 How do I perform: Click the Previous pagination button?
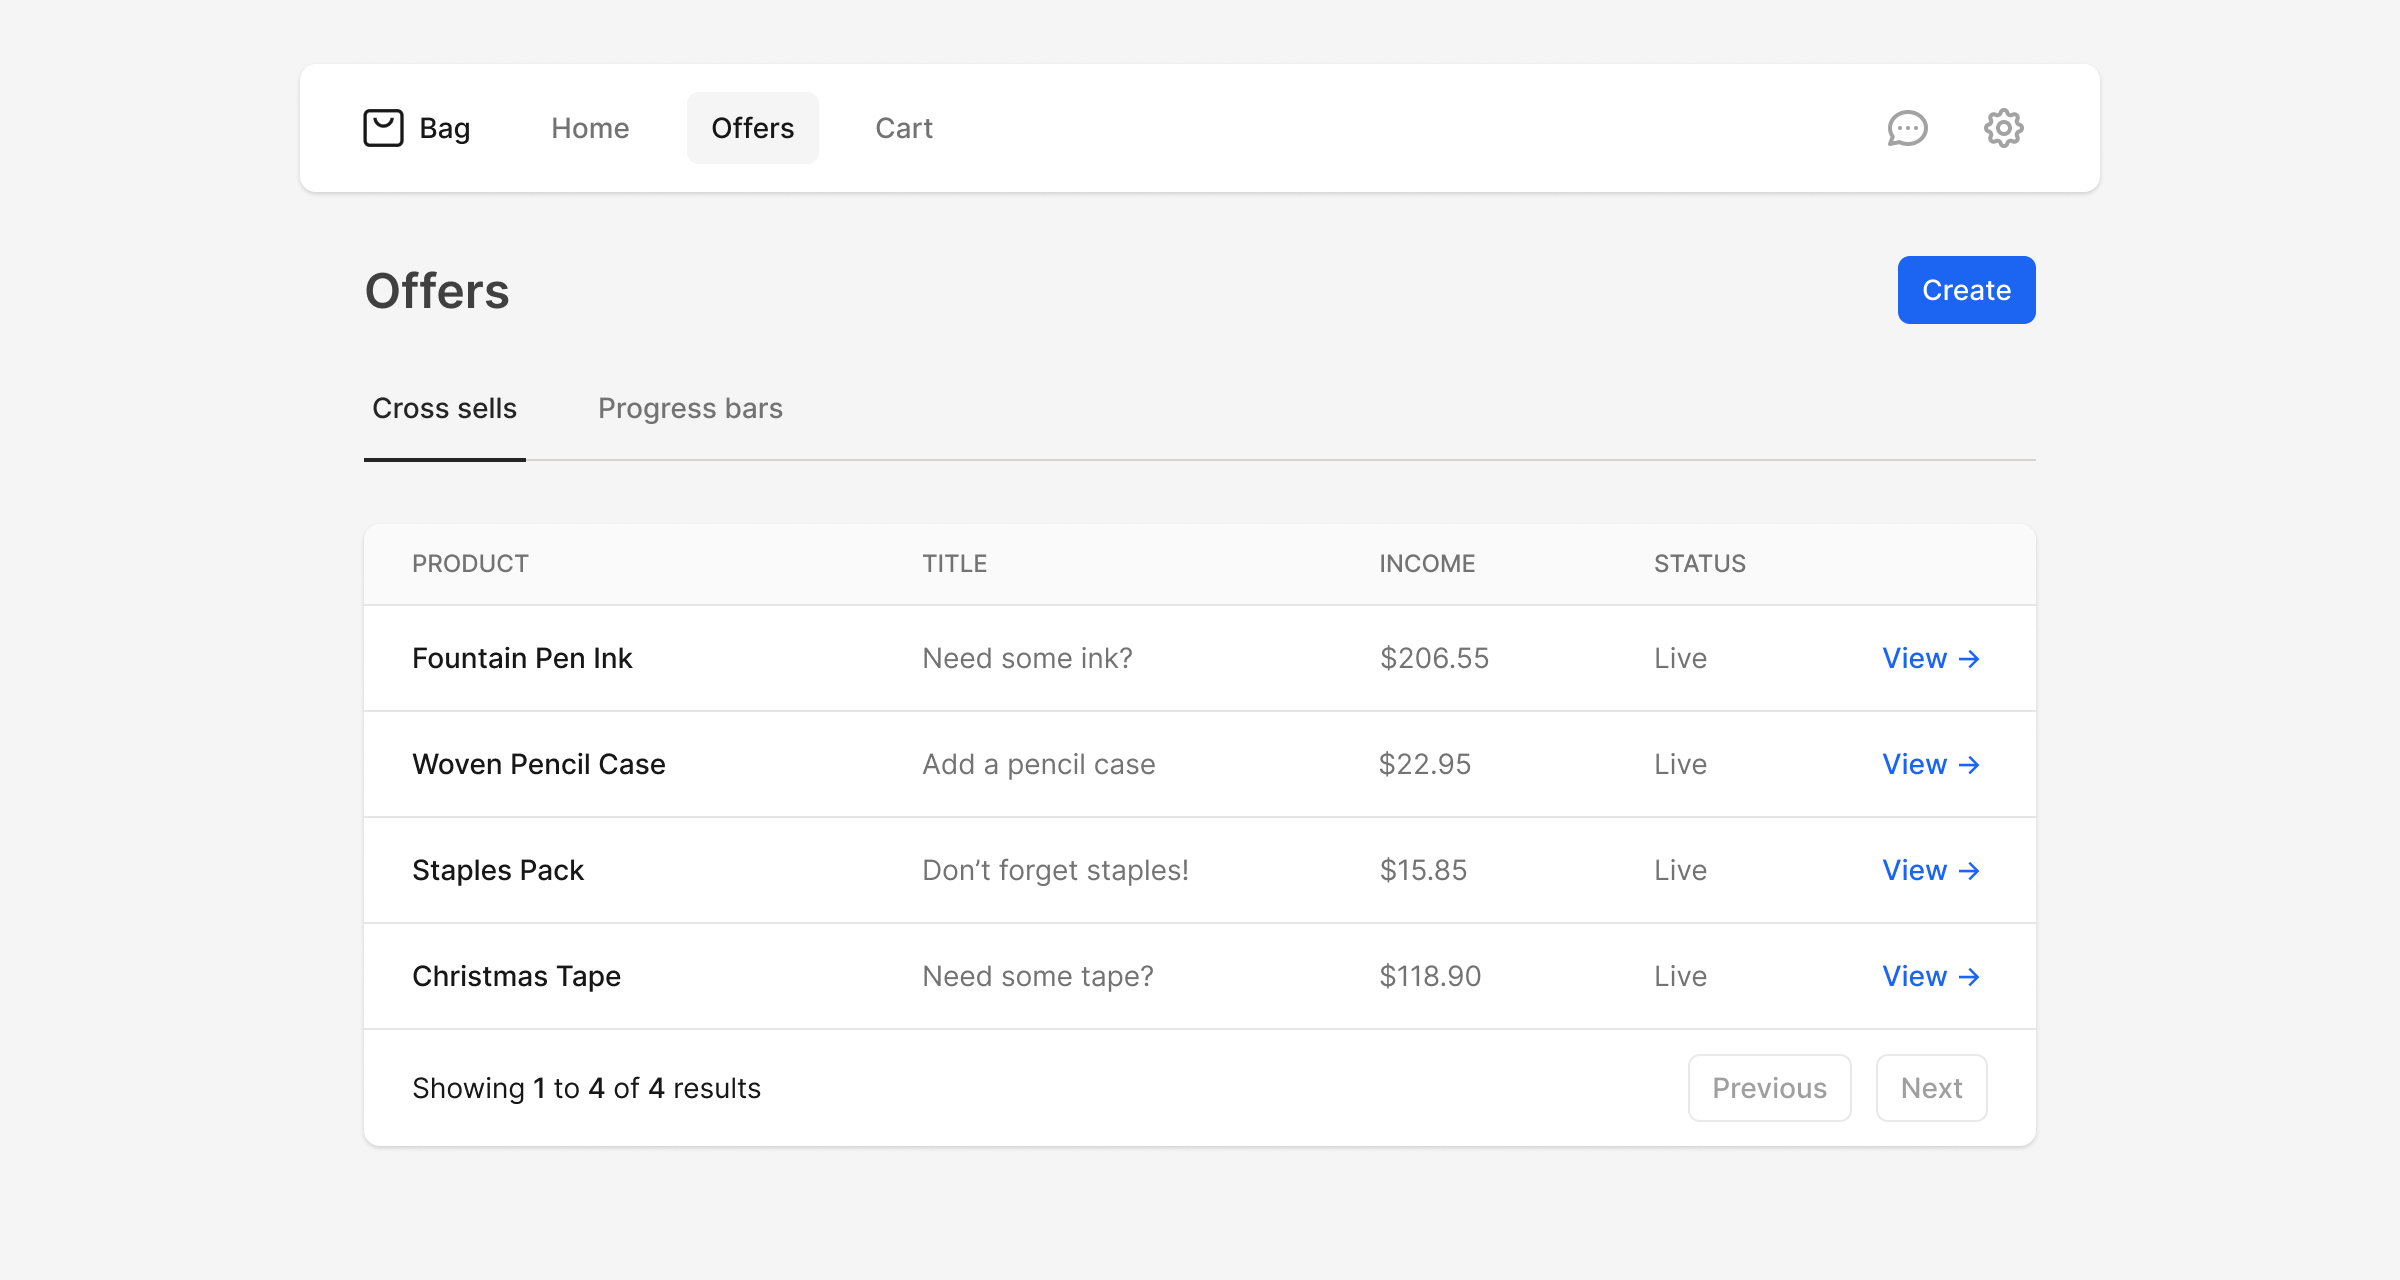point(1769,1087)
